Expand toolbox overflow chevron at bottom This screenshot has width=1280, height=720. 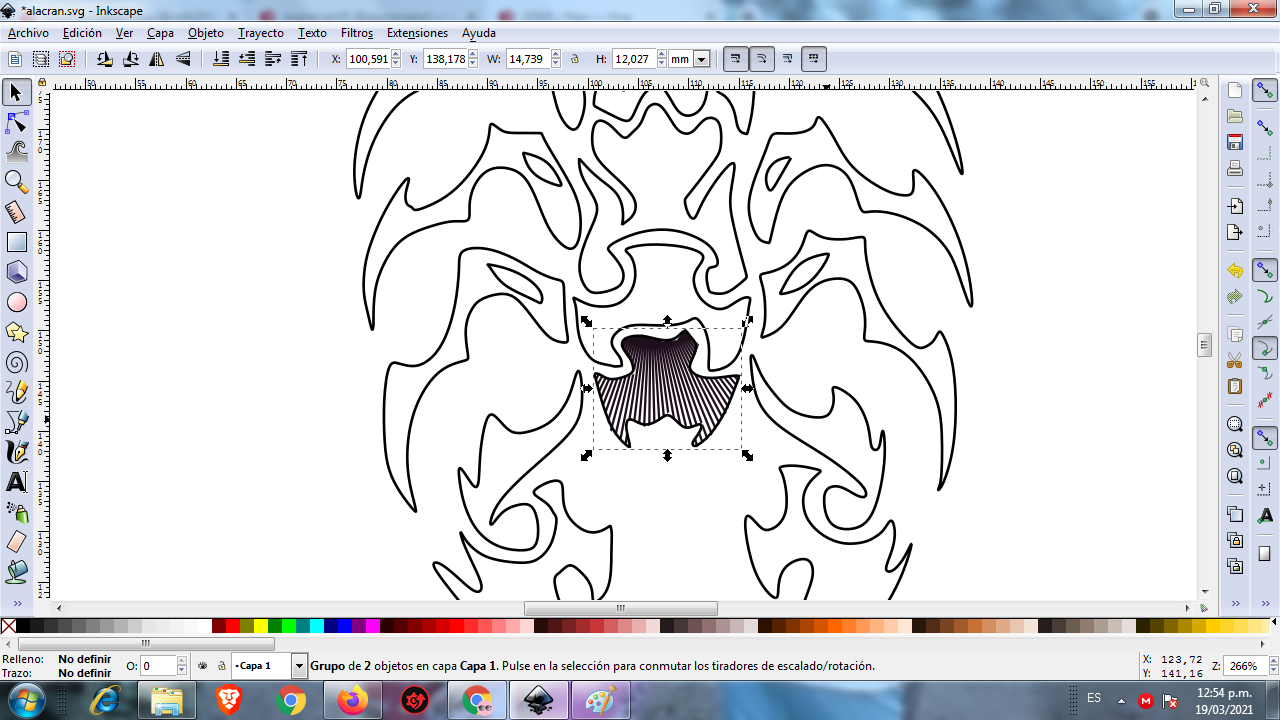[x=16, y=603]
